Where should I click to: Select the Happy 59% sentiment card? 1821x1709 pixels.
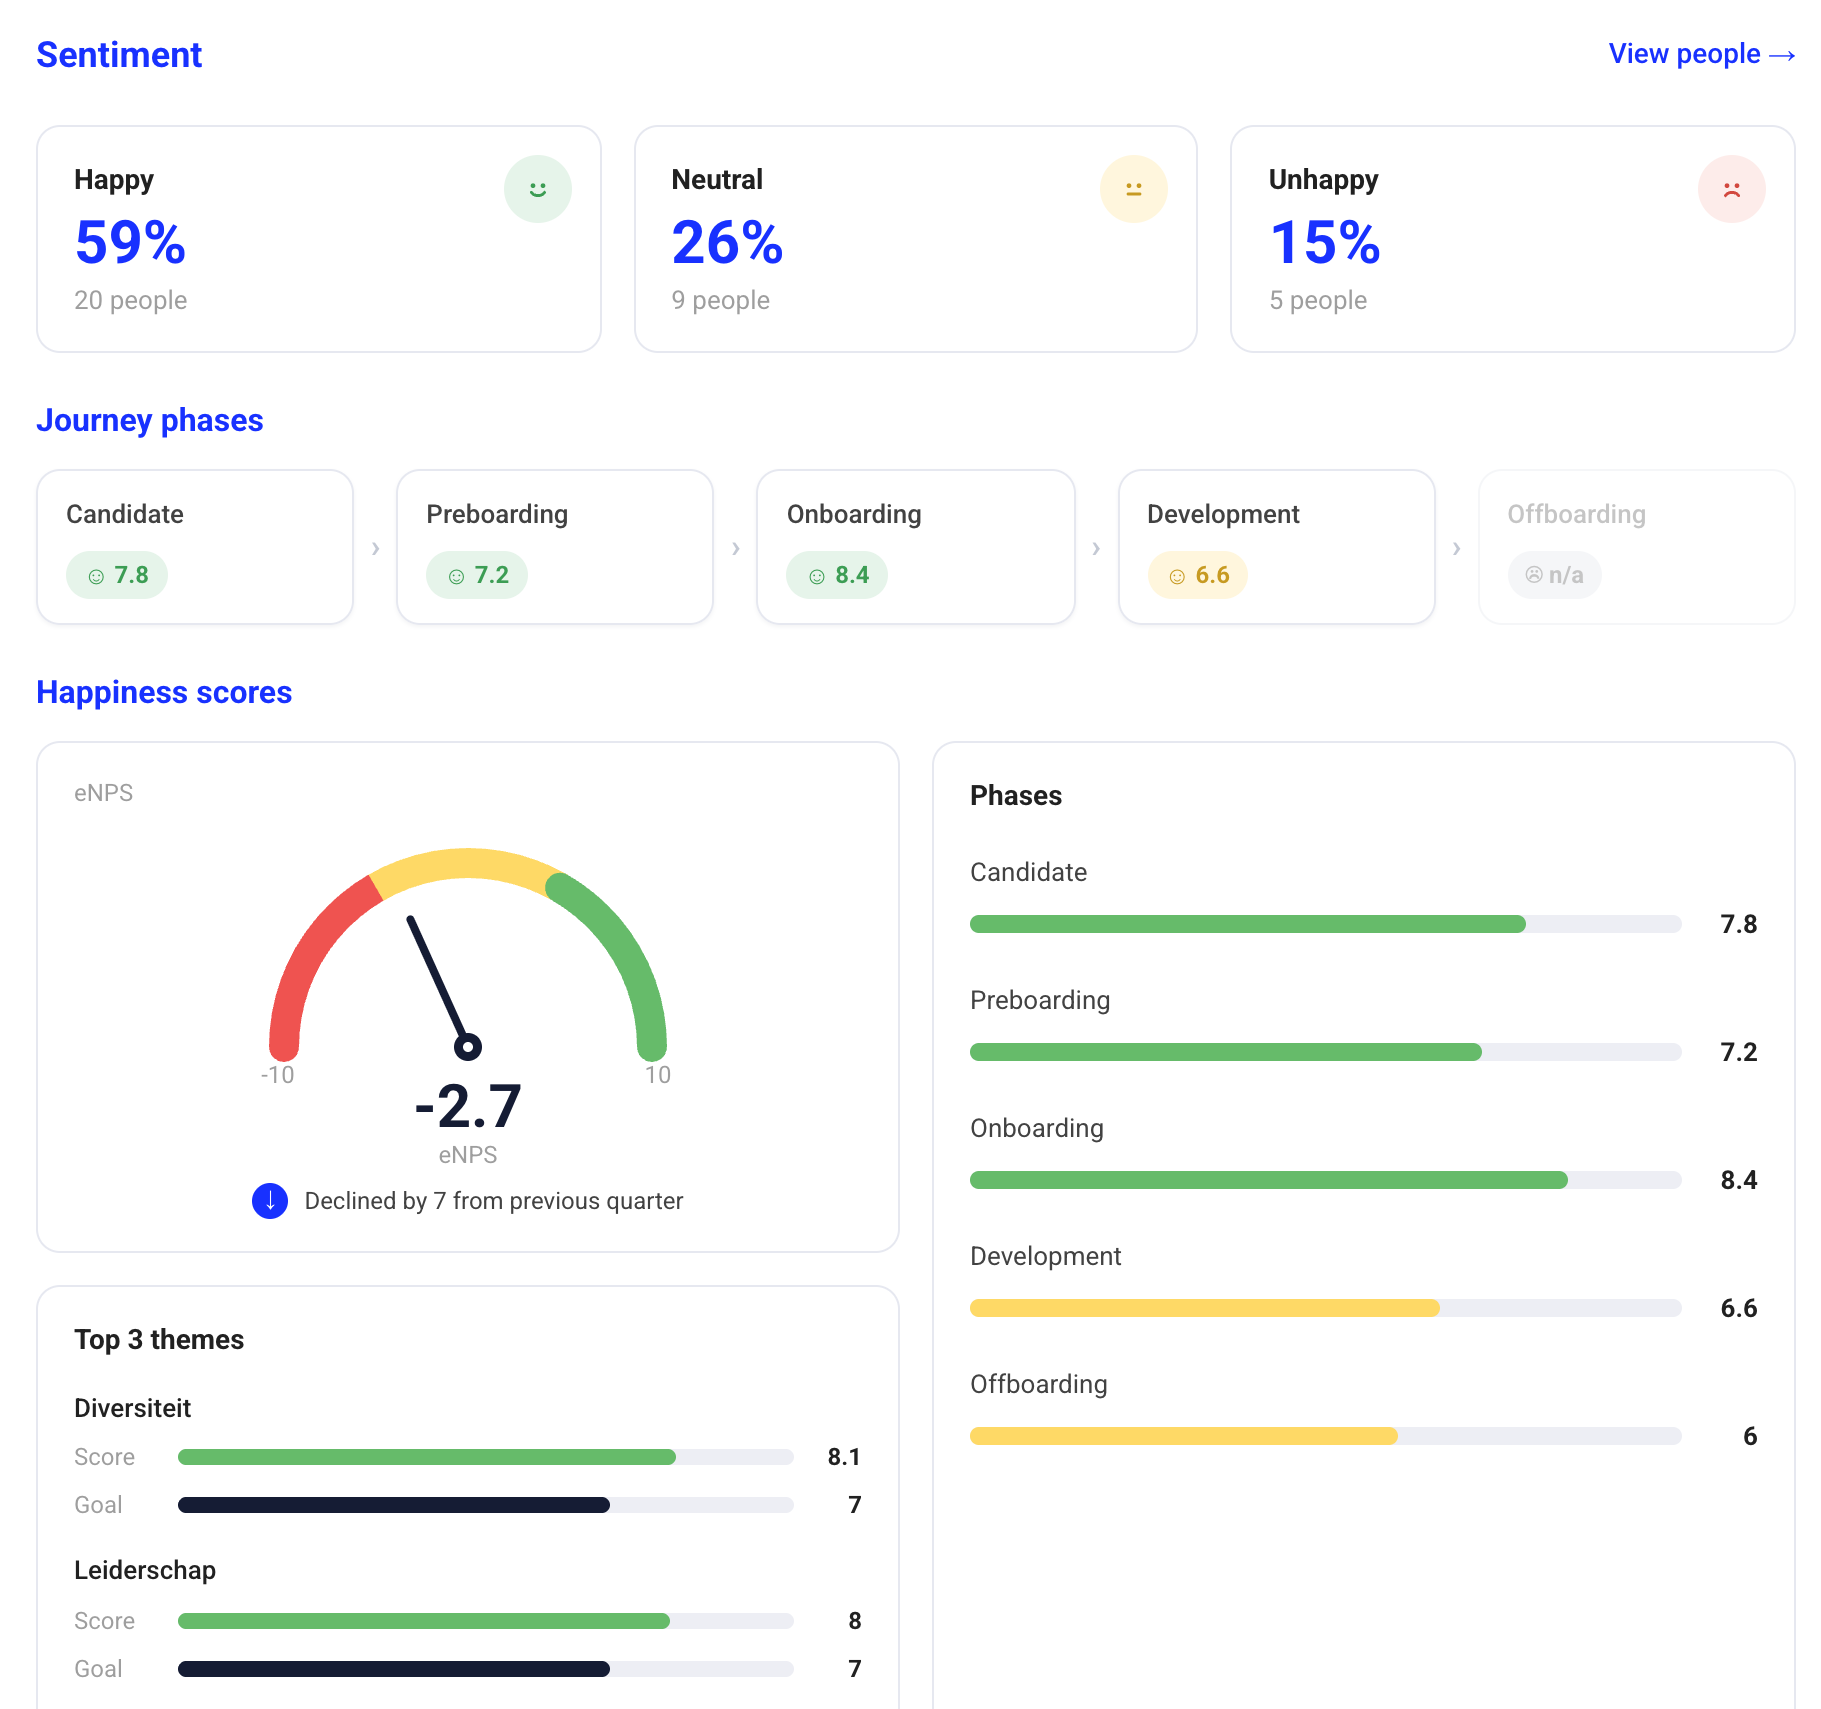(319, 239)
